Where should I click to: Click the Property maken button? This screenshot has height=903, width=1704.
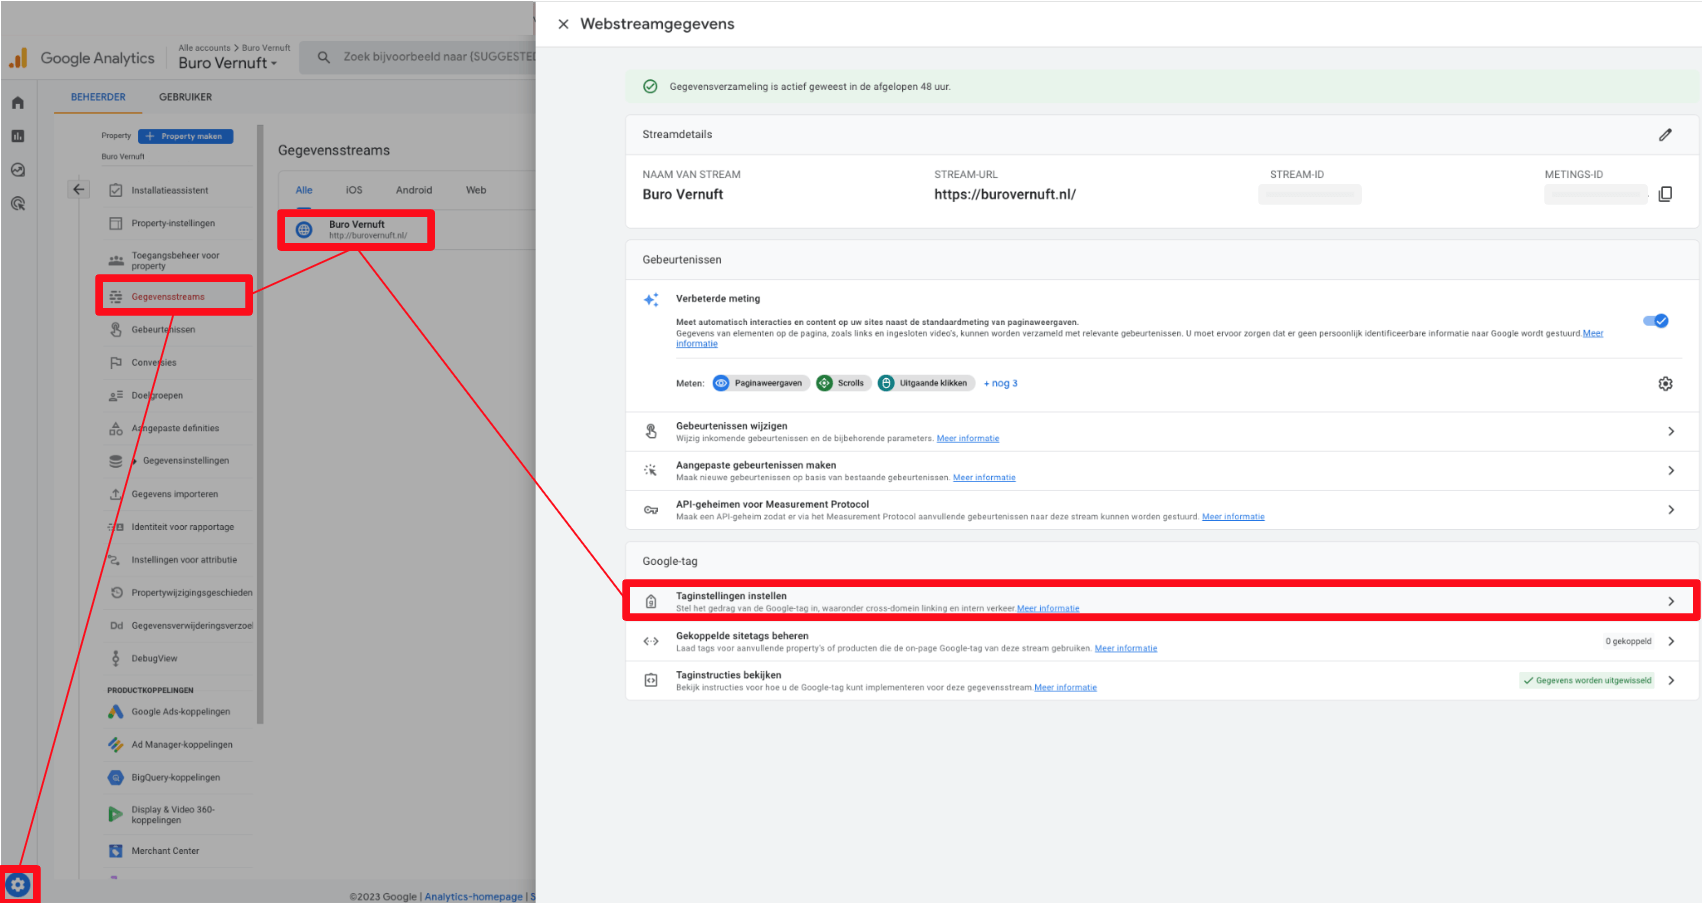pyautogui.click(x=186, y=136)
